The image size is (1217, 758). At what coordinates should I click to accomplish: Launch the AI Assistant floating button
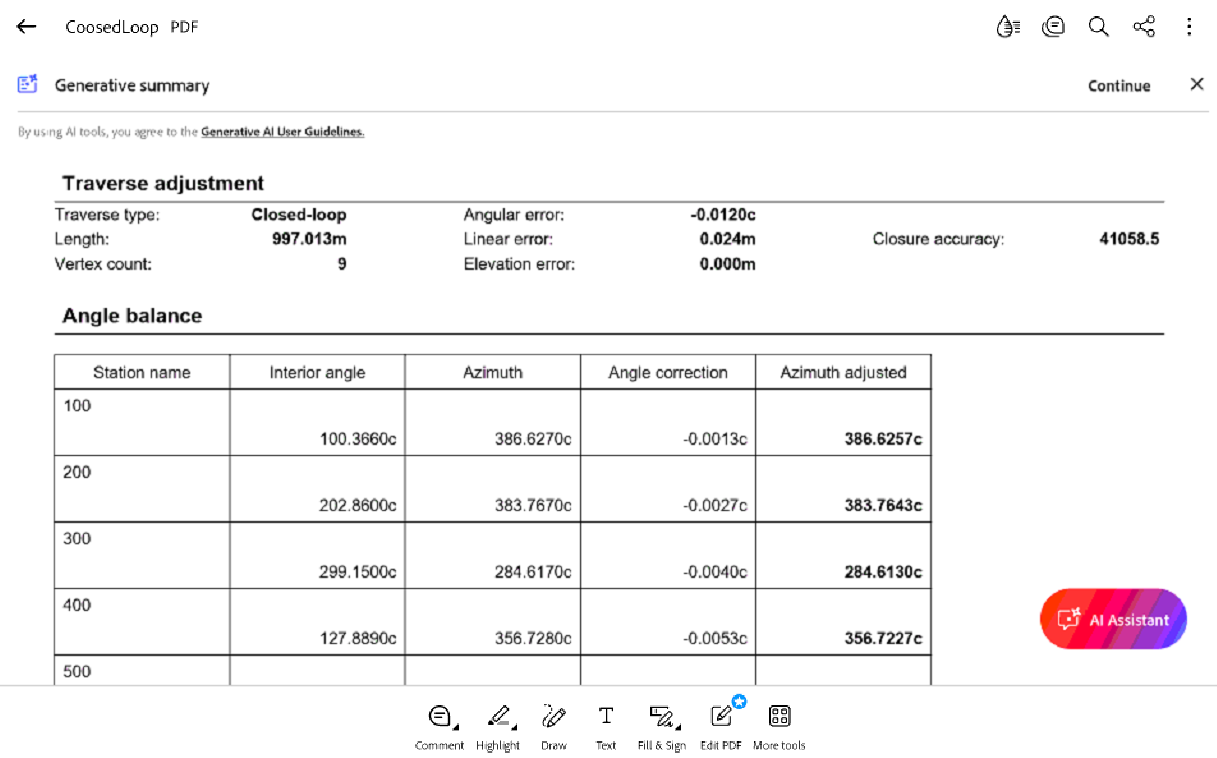1113,619
